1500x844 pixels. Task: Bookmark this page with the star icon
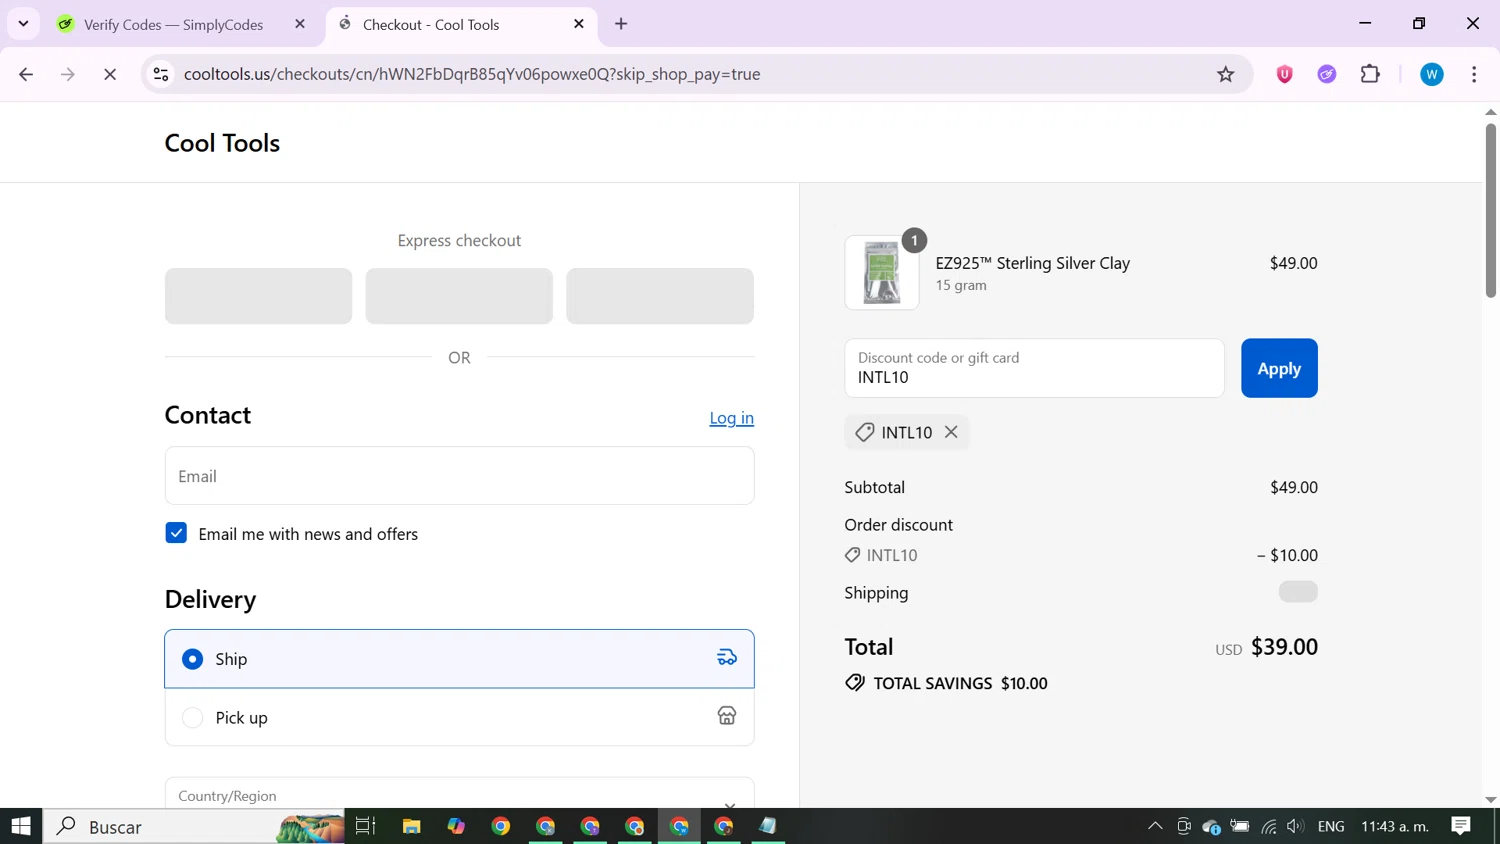[x=1225, y=74]
